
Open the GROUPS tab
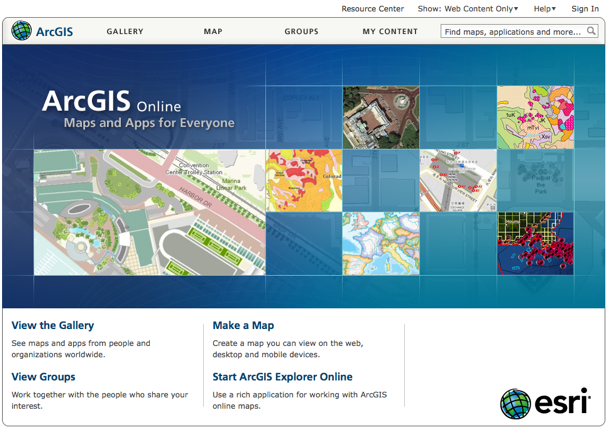(301, 31)
